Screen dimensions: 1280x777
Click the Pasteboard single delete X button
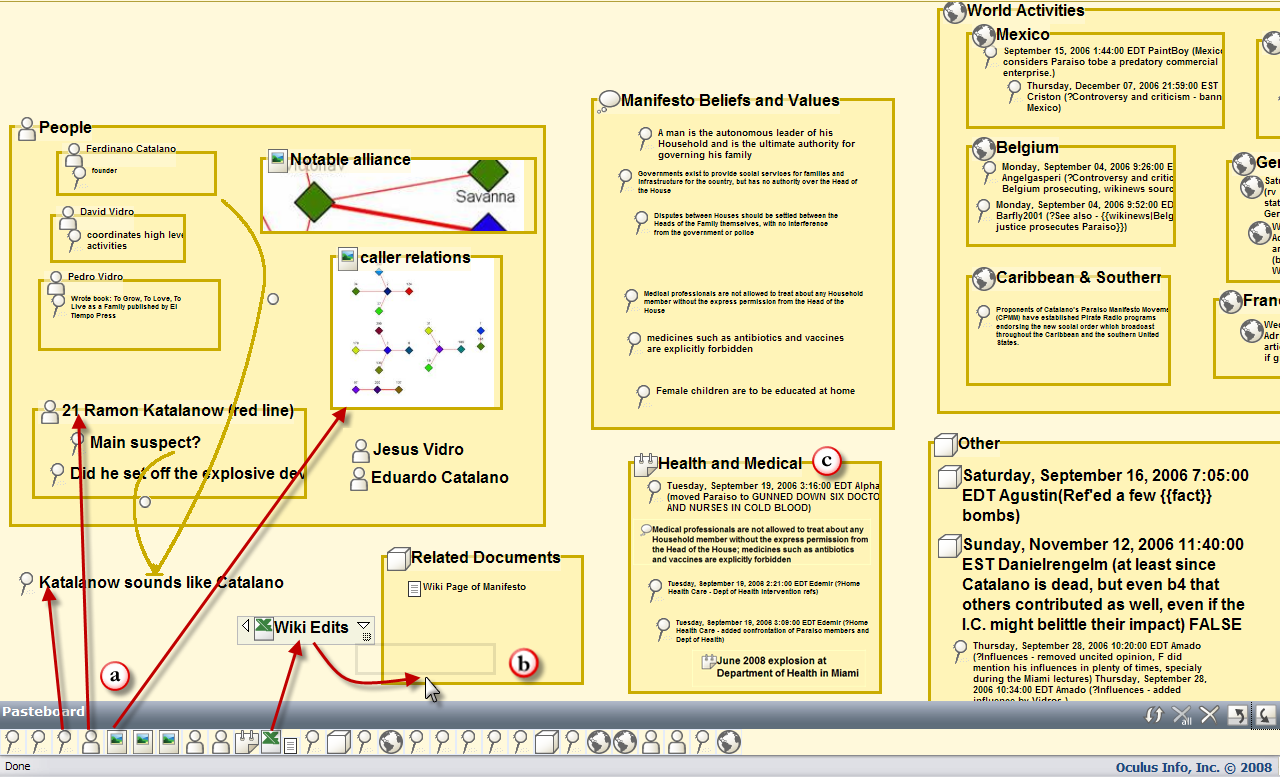coord(1209,714)
